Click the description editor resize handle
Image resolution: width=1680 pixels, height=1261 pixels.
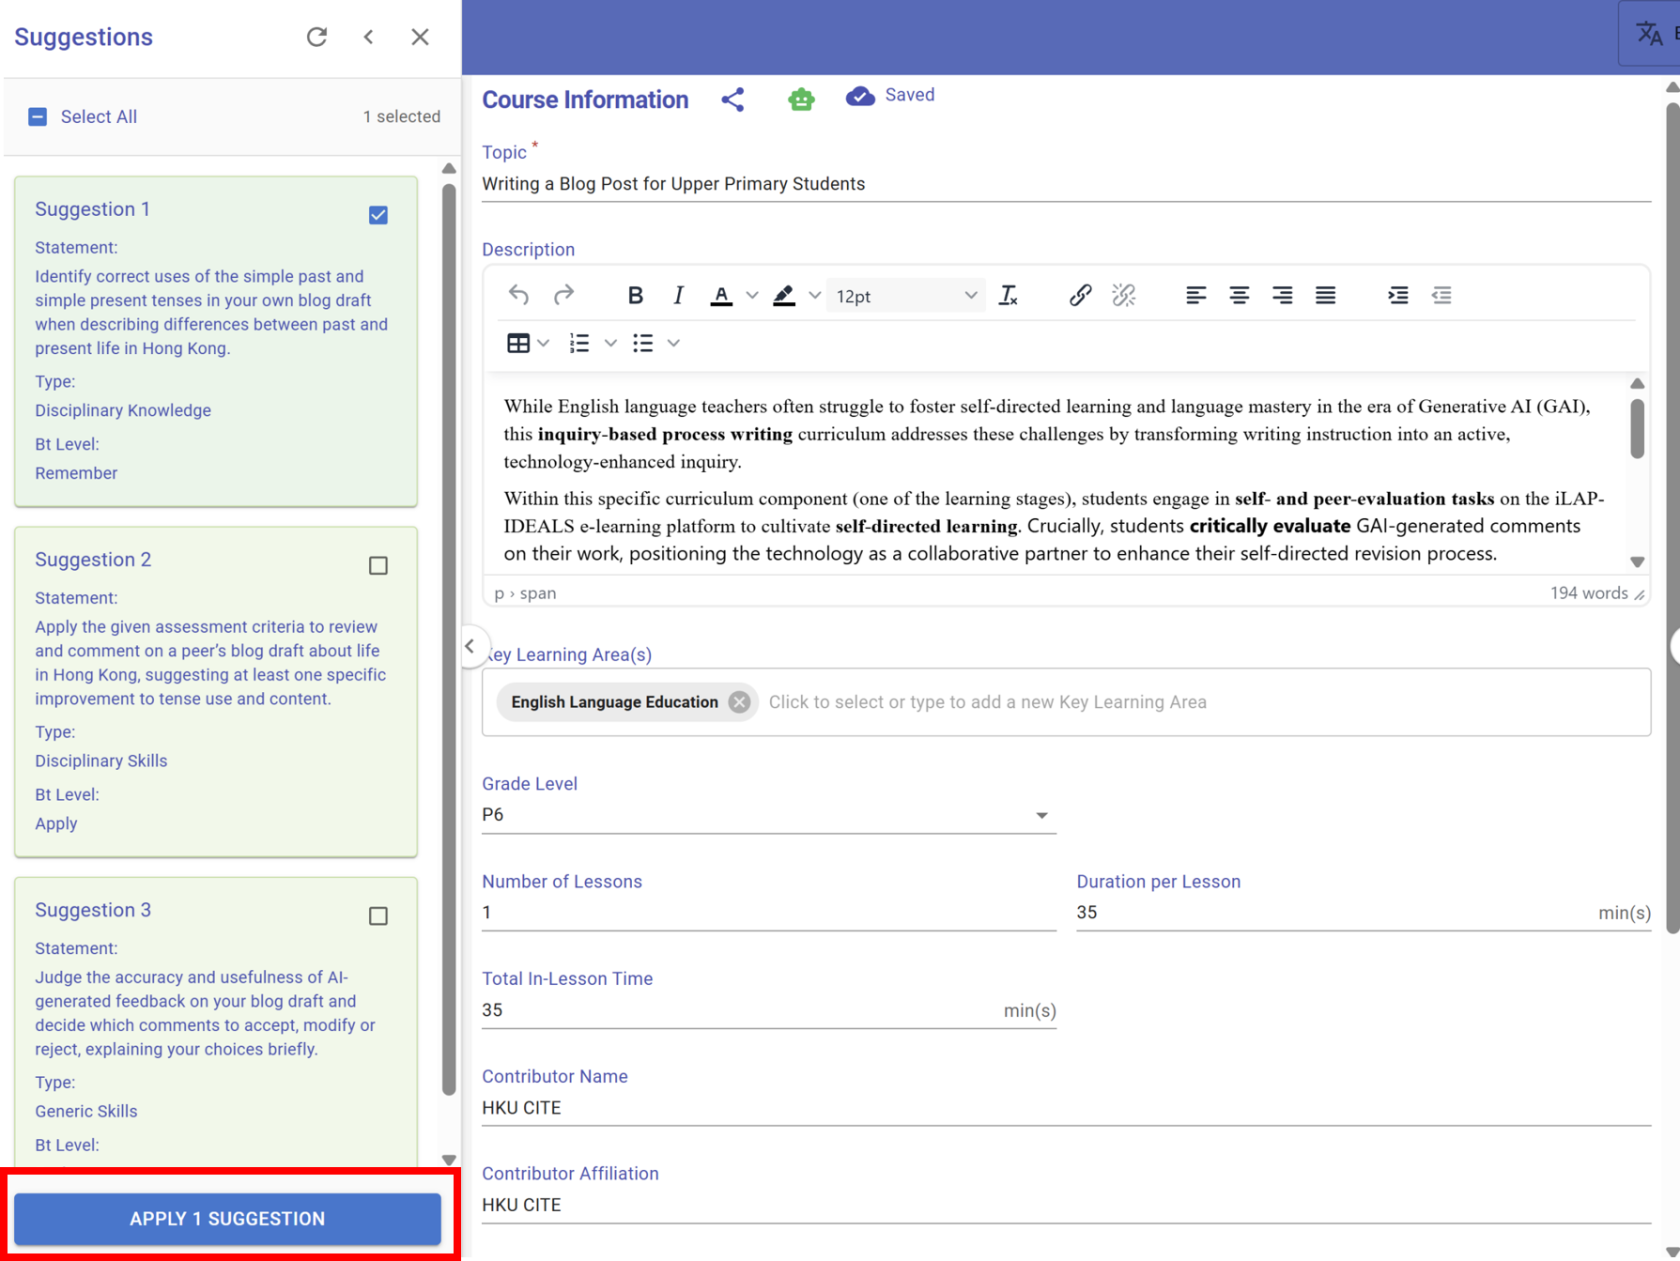[x=1639, y=595]
